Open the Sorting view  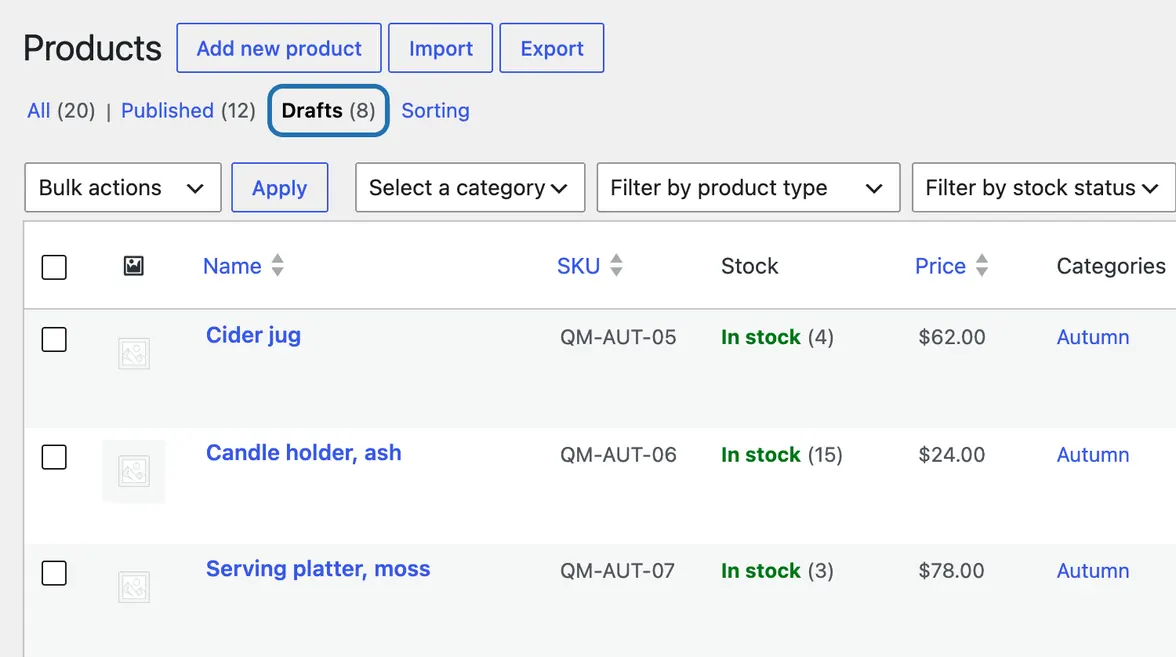(x=436, y=111)
